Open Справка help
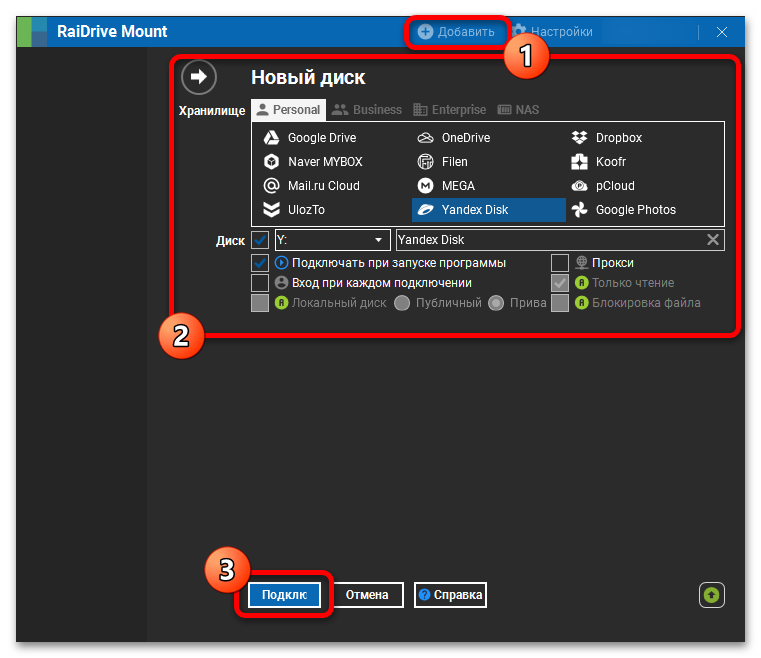The height and width of the screenshot is (658, 761). pyautogui.click(x=450, y=594)
